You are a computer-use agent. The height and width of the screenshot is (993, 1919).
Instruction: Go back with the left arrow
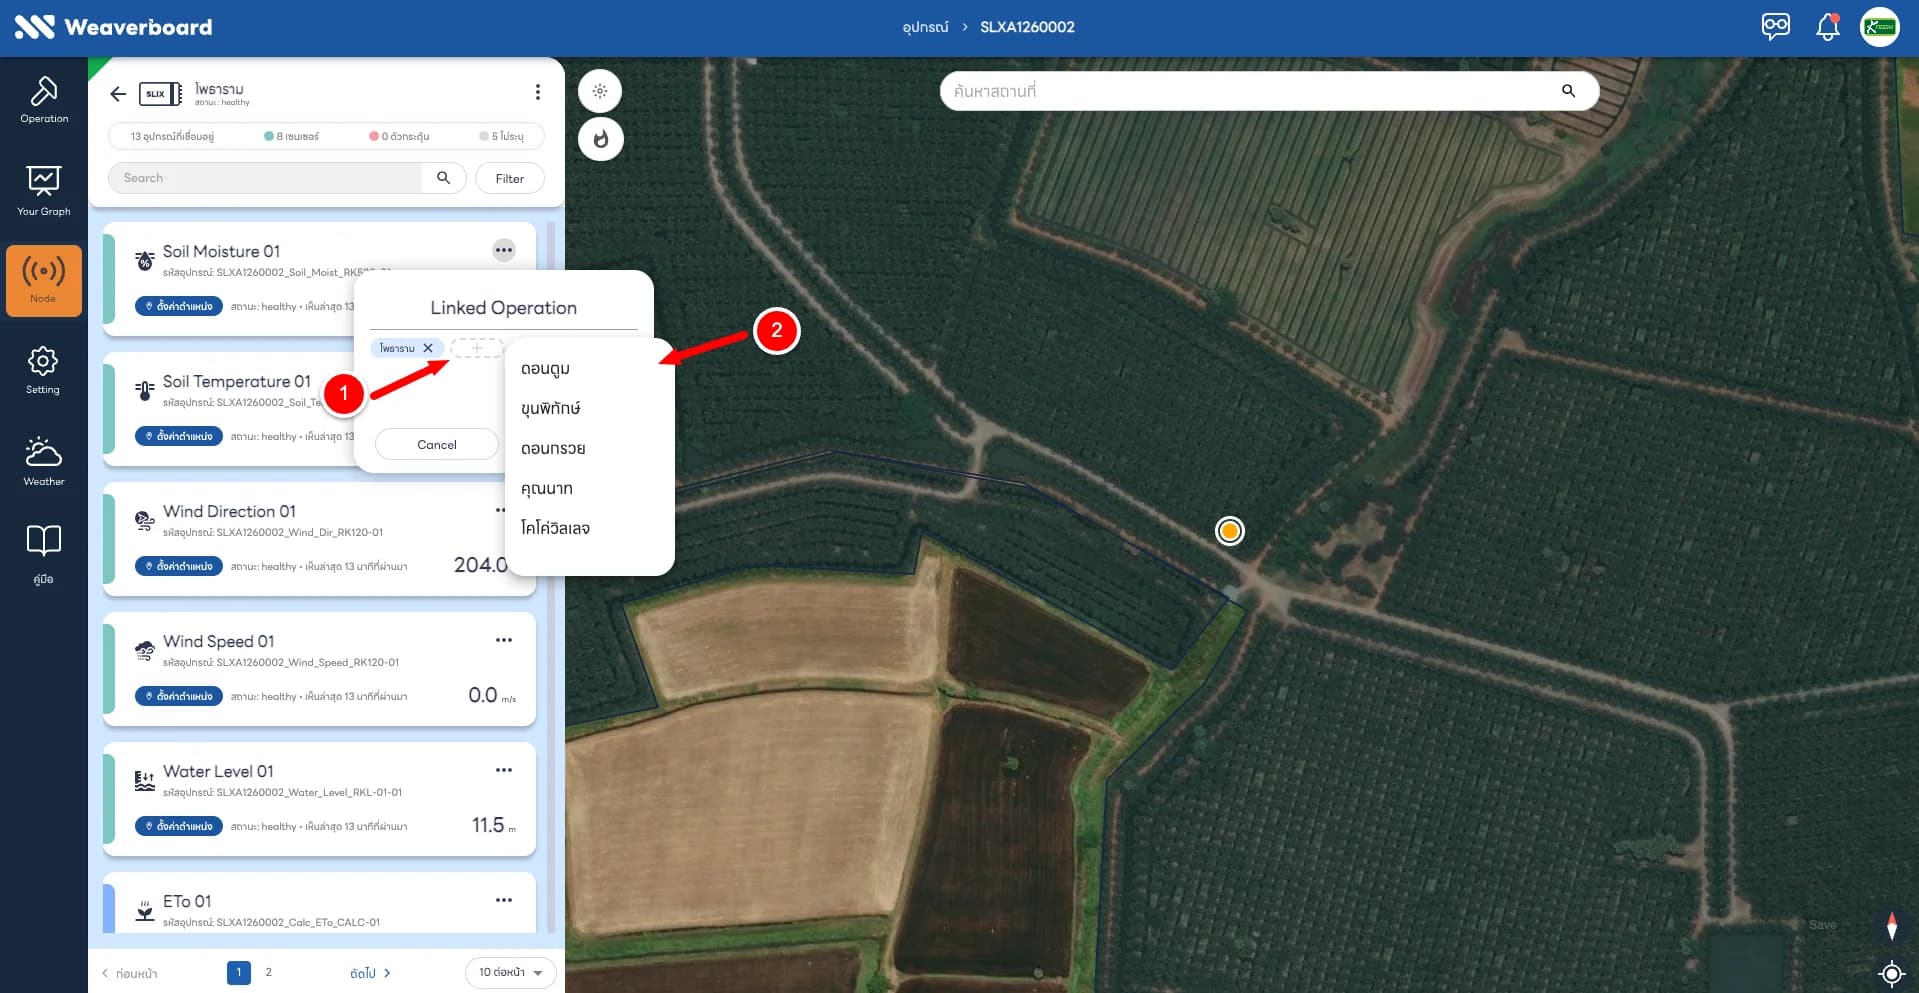[x=118, y=94]
